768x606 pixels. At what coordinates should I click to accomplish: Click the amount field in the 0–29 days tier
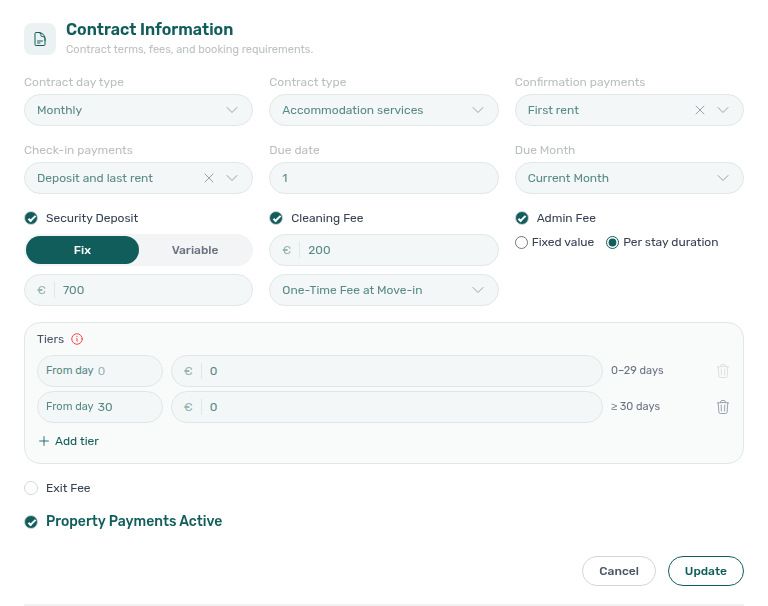pos(387,371)
